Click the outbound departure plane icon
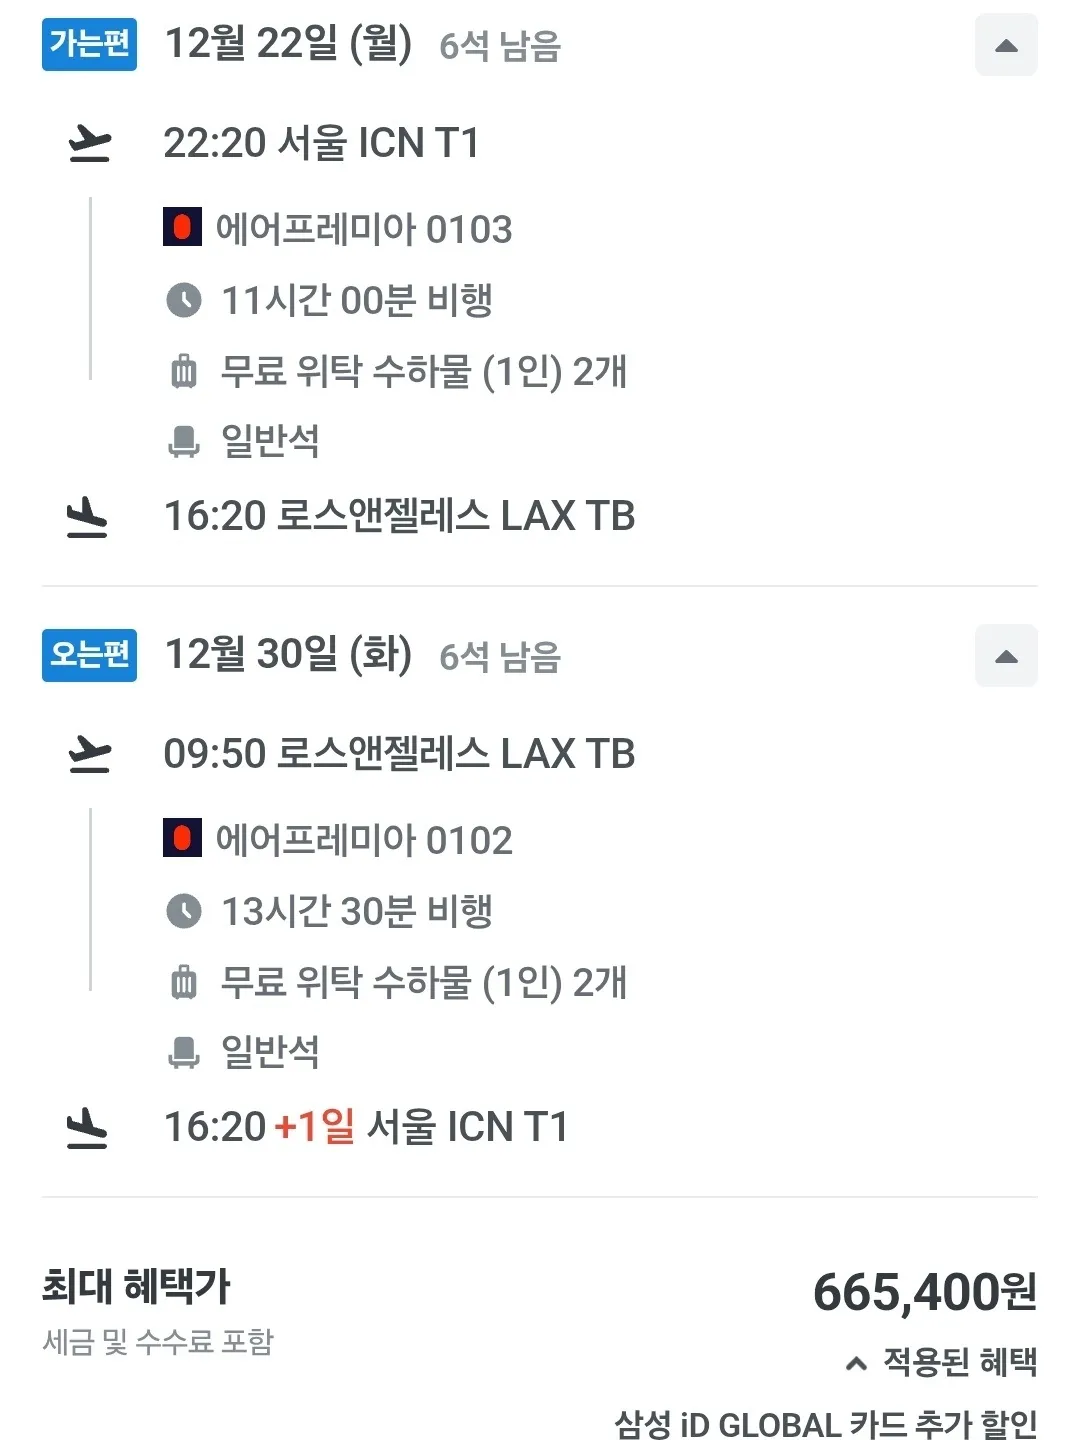Image resolution: width=1080 pixels, height=1440 pixels. pos(89,144)
